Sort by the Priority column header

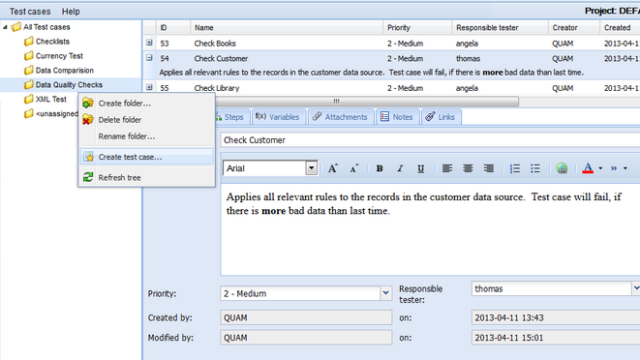[418, 28]
